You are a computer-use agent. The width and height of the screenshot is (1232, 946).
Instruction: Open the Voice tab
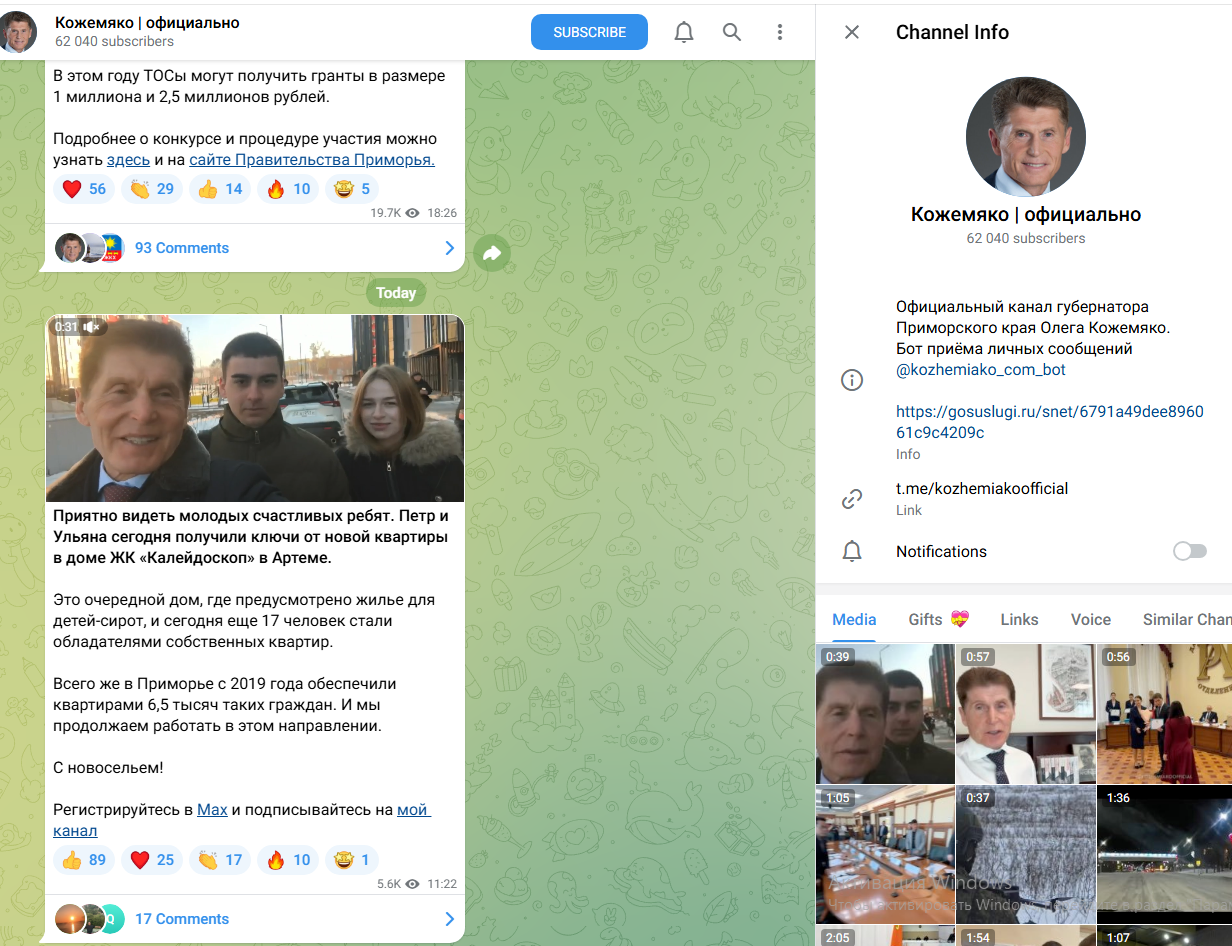1090,619
